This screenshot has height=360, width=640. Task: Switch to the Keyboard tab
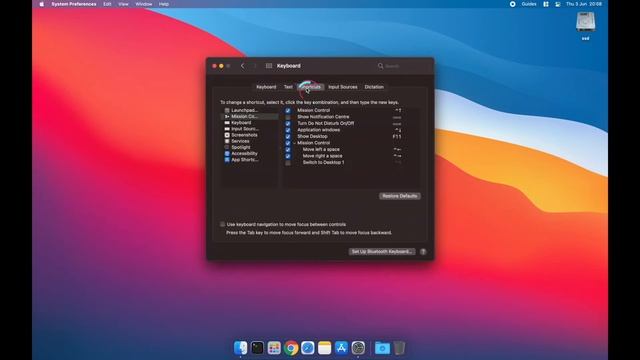tap(266, 87)
